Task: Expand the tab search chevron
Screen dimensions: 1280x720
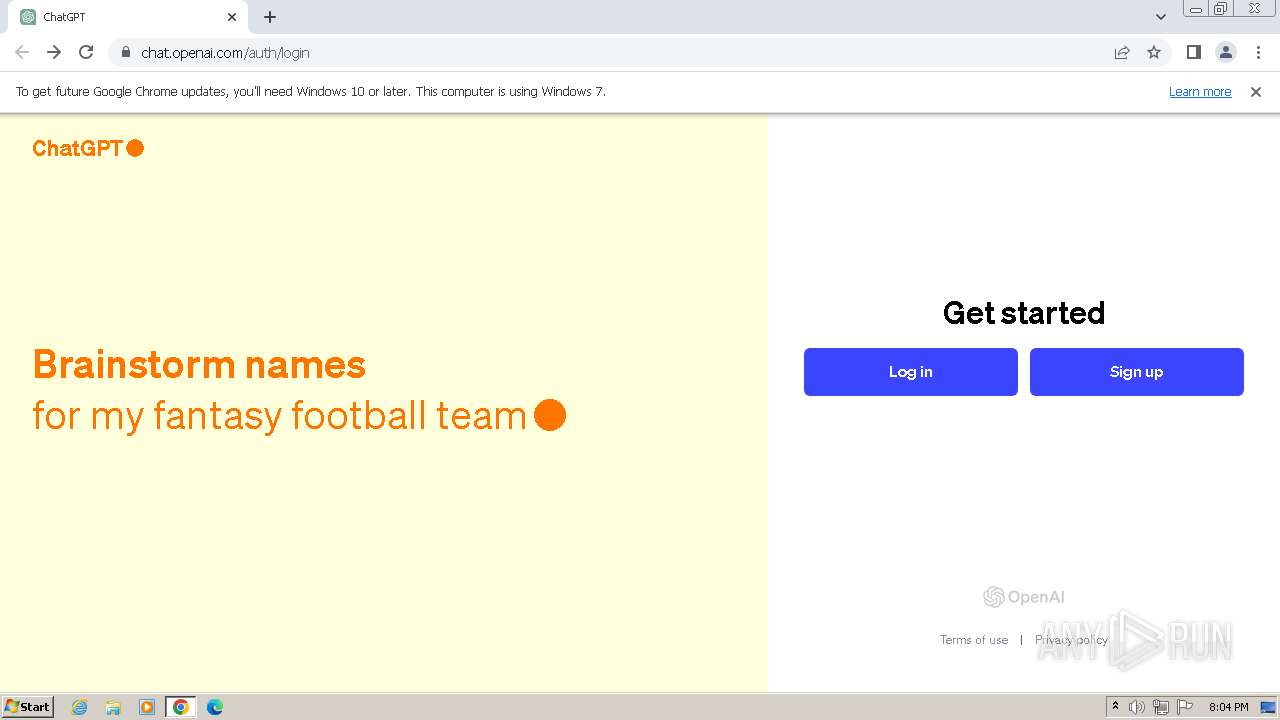Action: (x=1160, y=17)
